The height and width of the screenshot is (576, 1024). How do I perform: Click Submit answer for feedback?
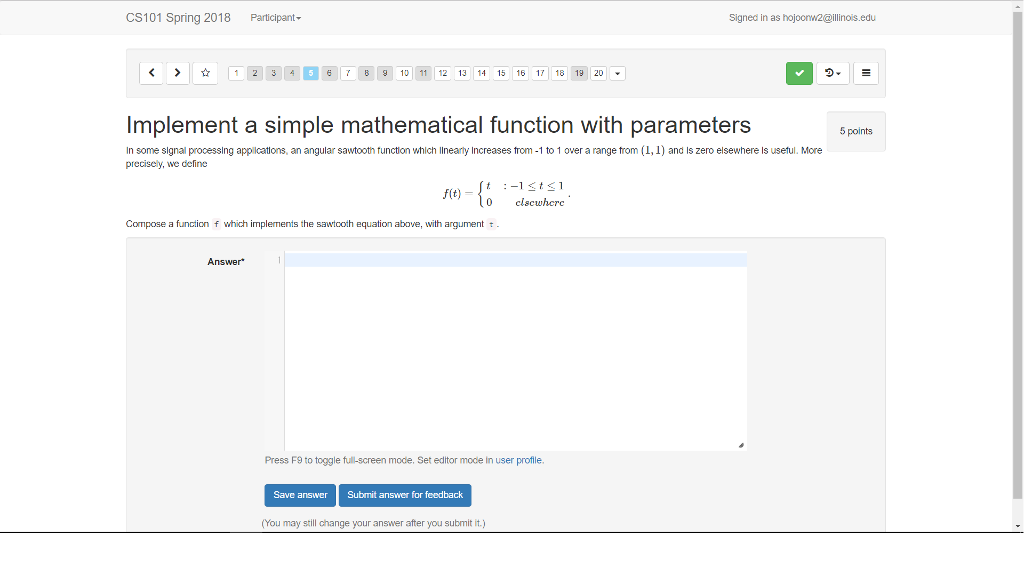coord(405,495)
